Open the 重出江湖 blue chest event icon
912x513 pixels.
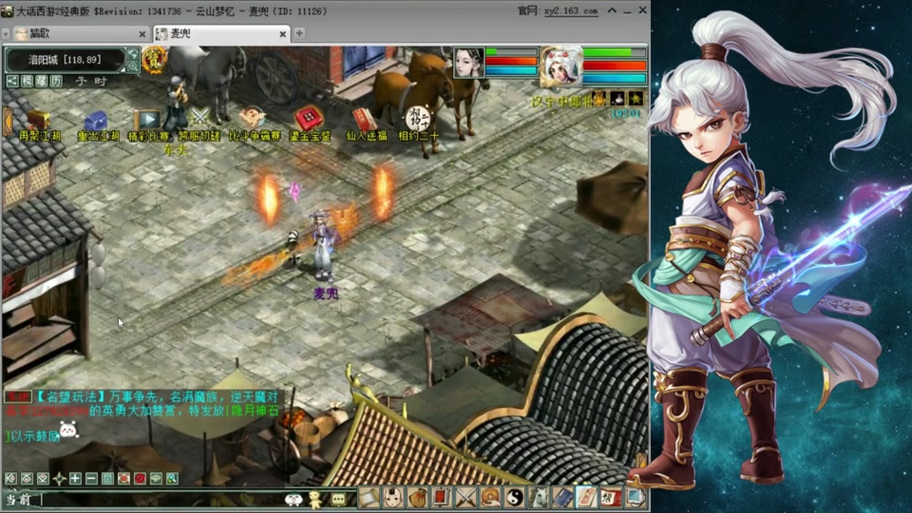[97, 122]
